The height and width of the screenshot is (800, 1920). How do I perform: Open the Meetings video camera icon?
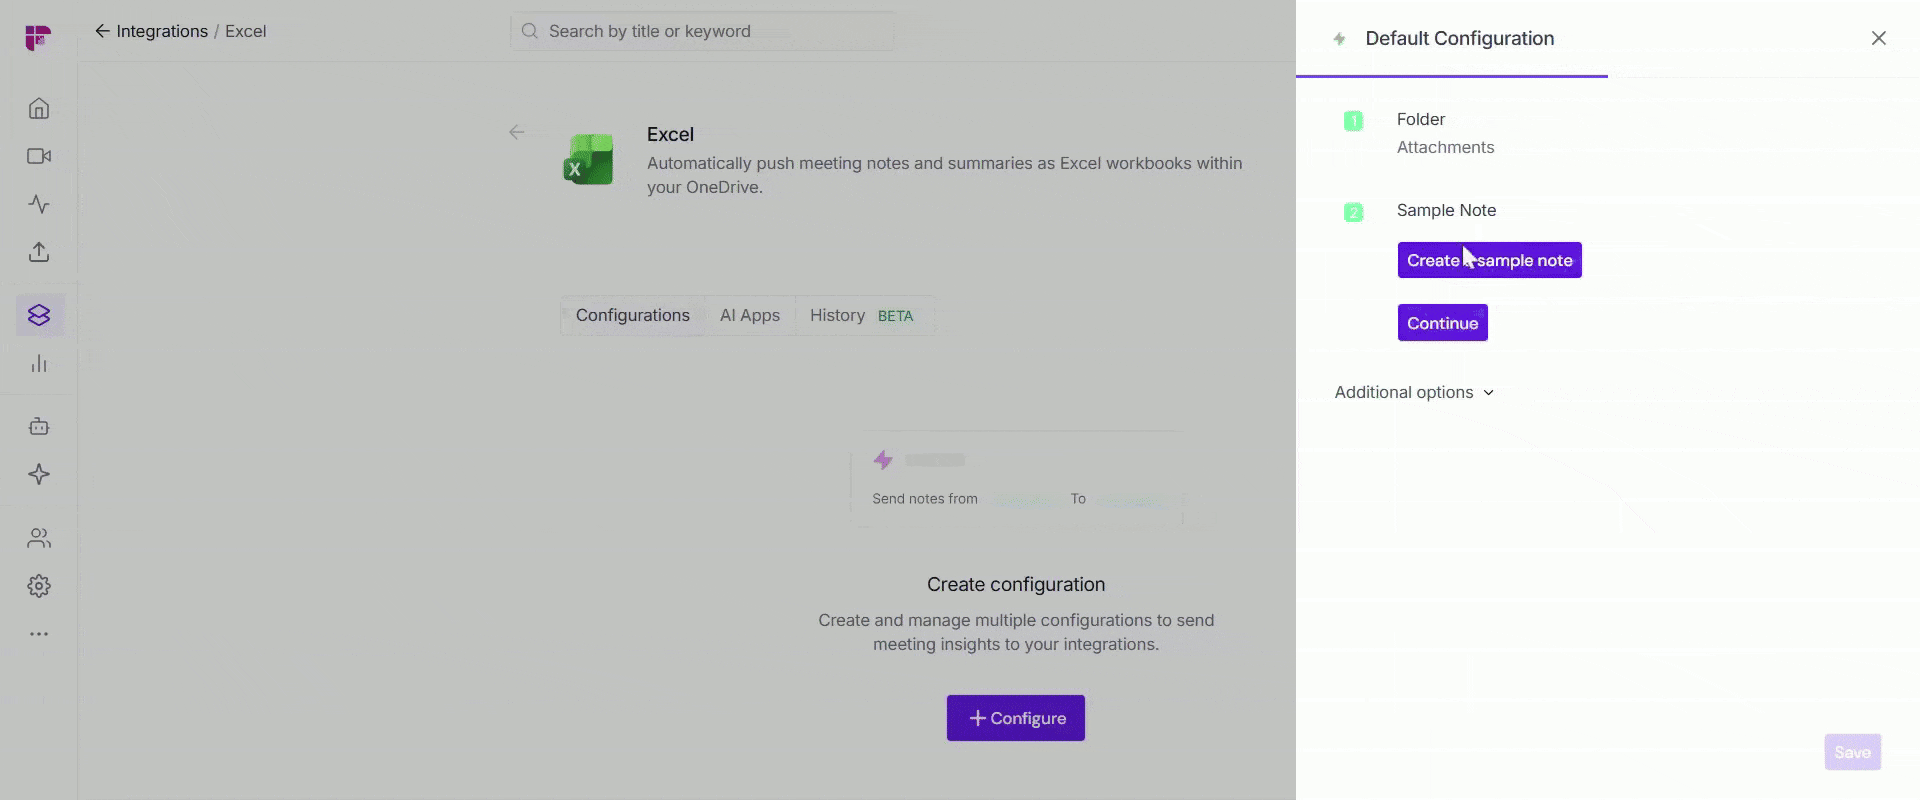pyautogui.click(x=39, y=156)
